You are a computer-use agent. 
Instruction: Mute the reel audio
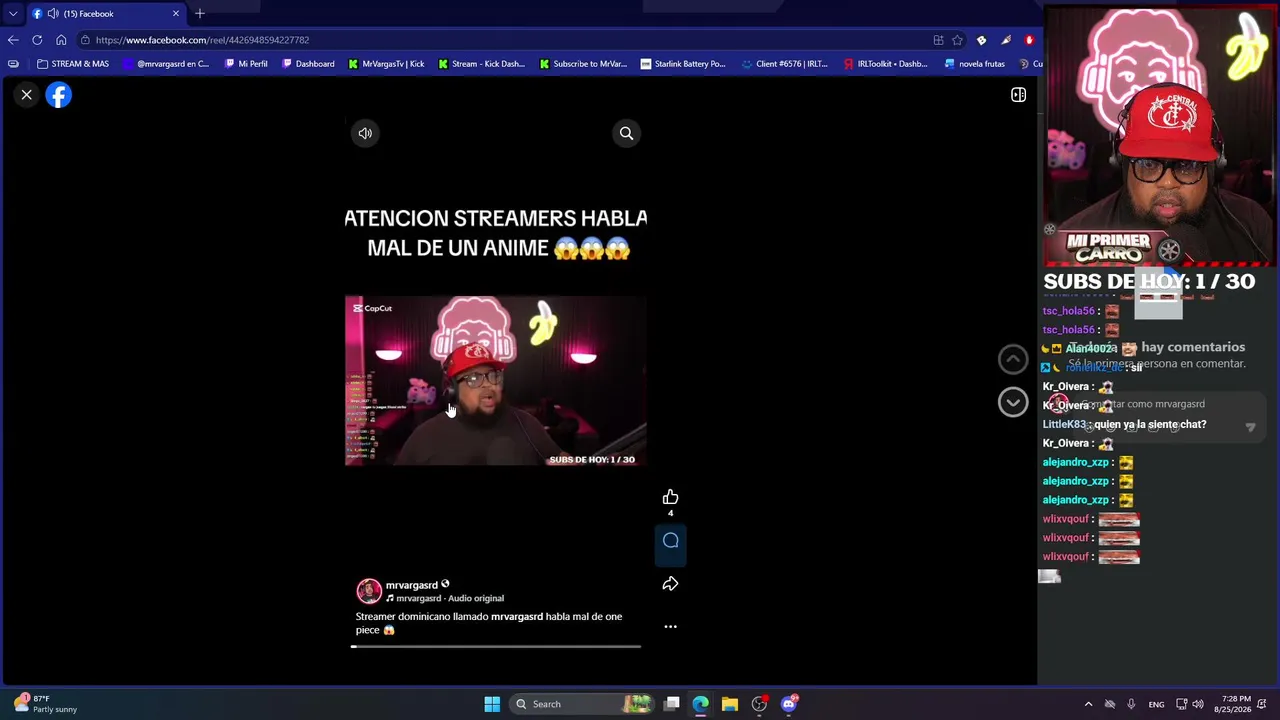[365, 133]
